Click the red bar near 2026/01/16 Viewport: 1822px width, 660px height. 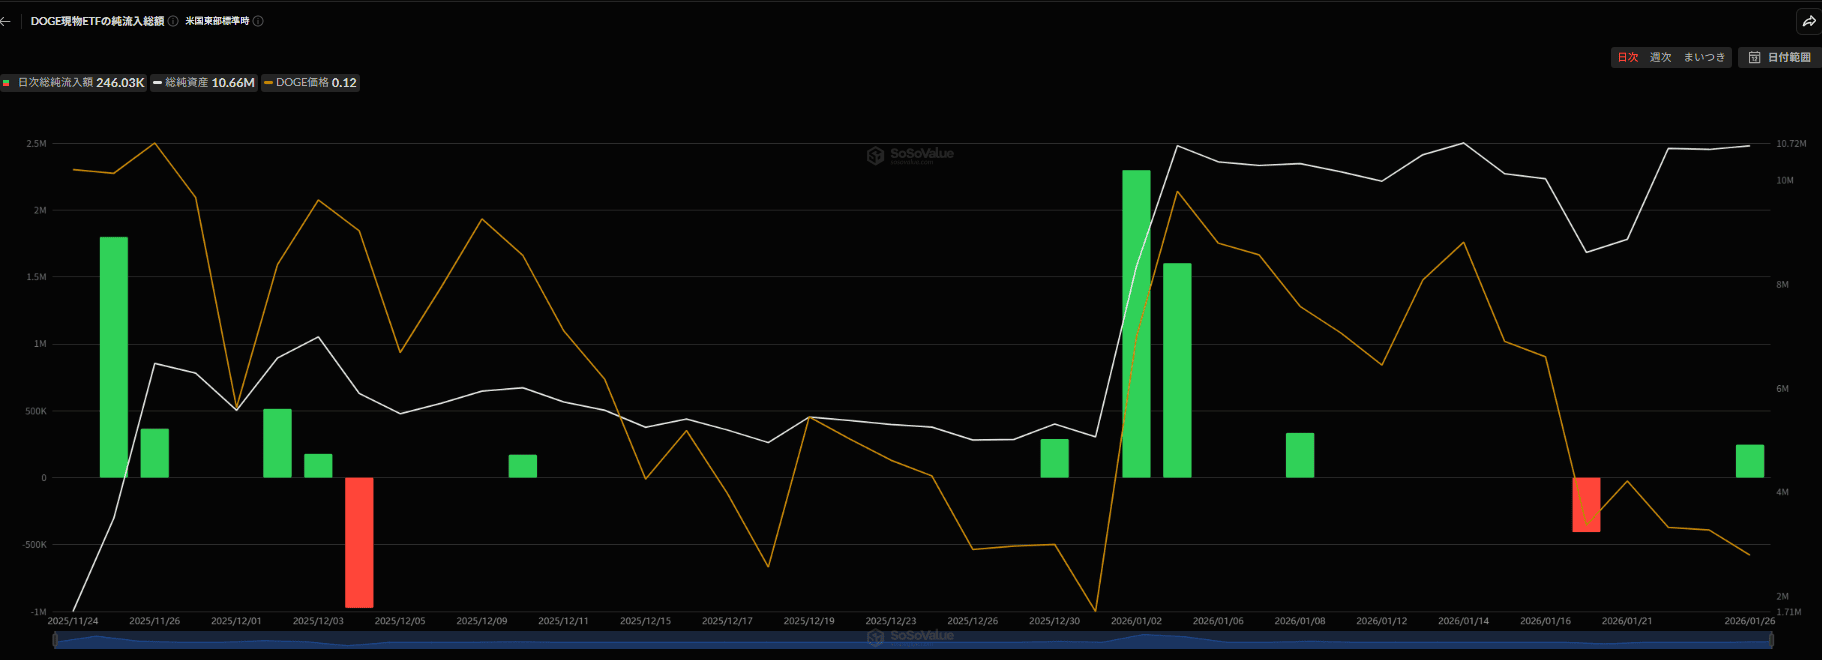pos(1586,504)
